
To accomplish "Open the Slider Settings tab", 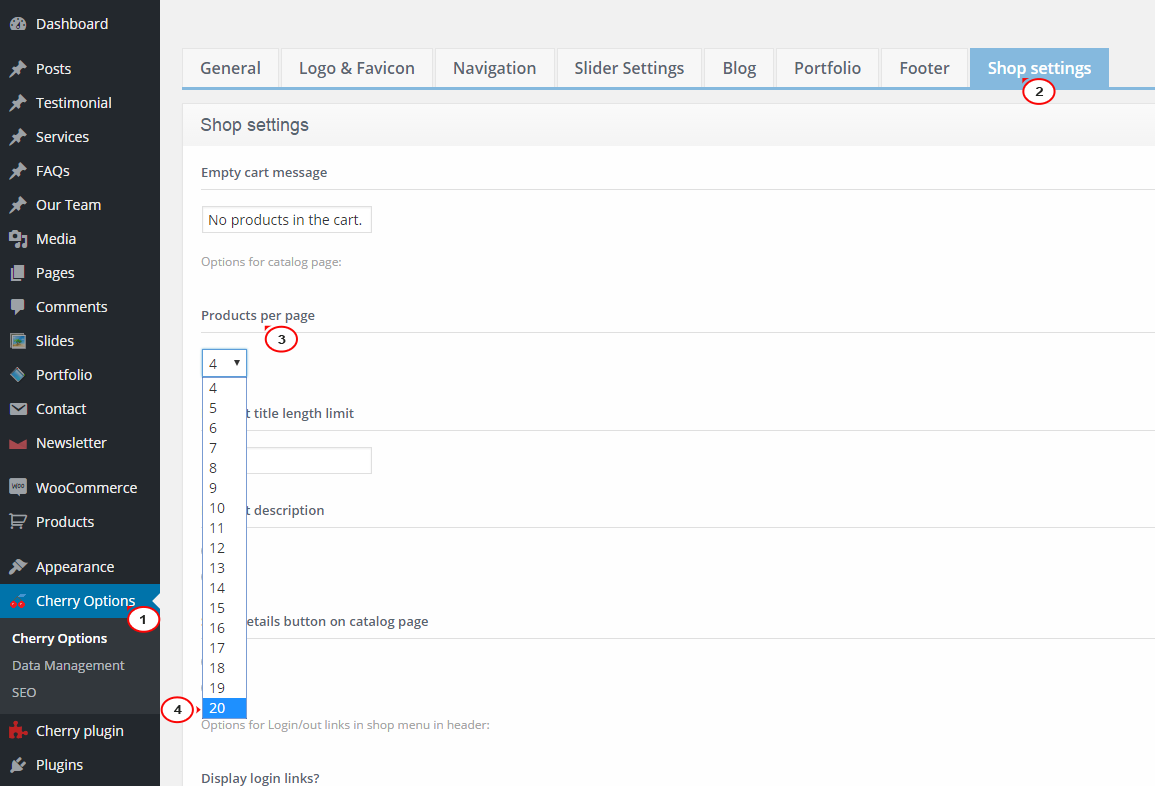I will [x=629, y=69].
